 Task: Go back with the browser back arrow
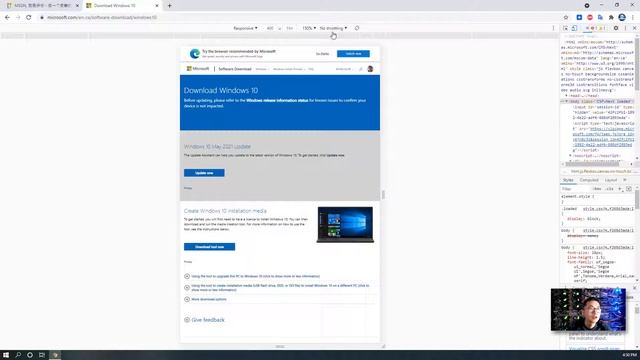coord(7,18)
